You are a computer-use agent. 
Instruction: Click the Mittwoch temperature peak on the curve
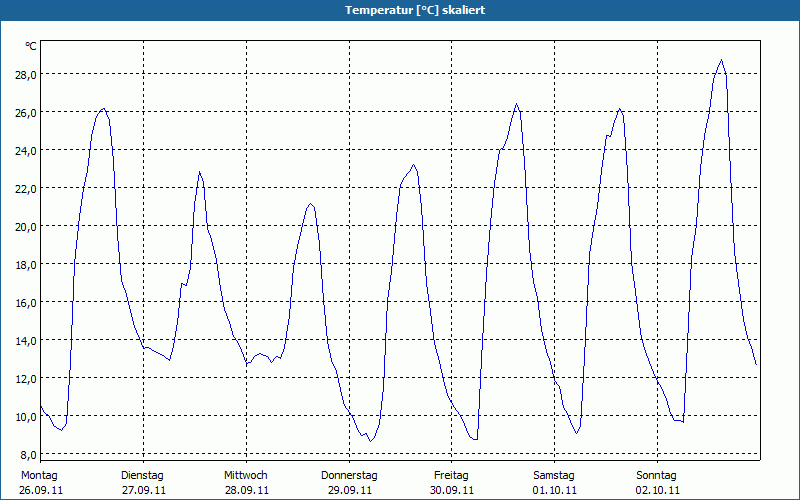click(310, 204)
